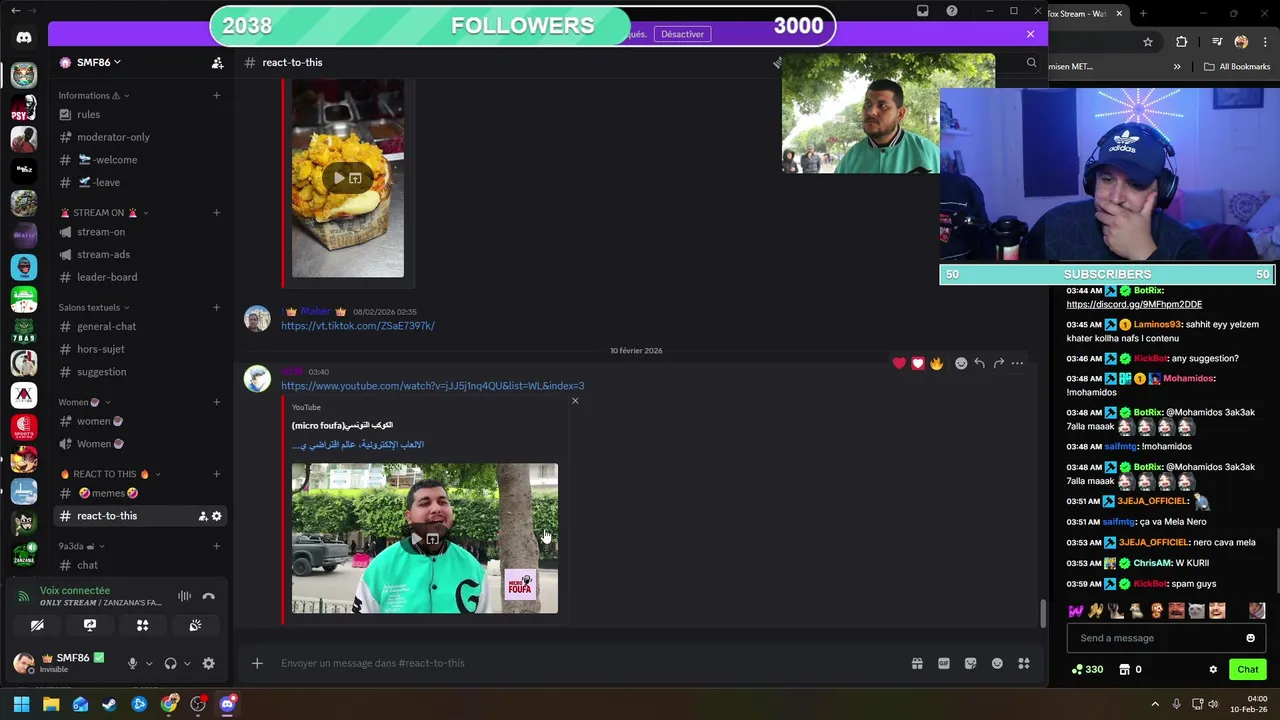The height and width of the screenshot is (720, 1280).
Task: Open microphone input options arrow
Action: [x=149, y=663]
